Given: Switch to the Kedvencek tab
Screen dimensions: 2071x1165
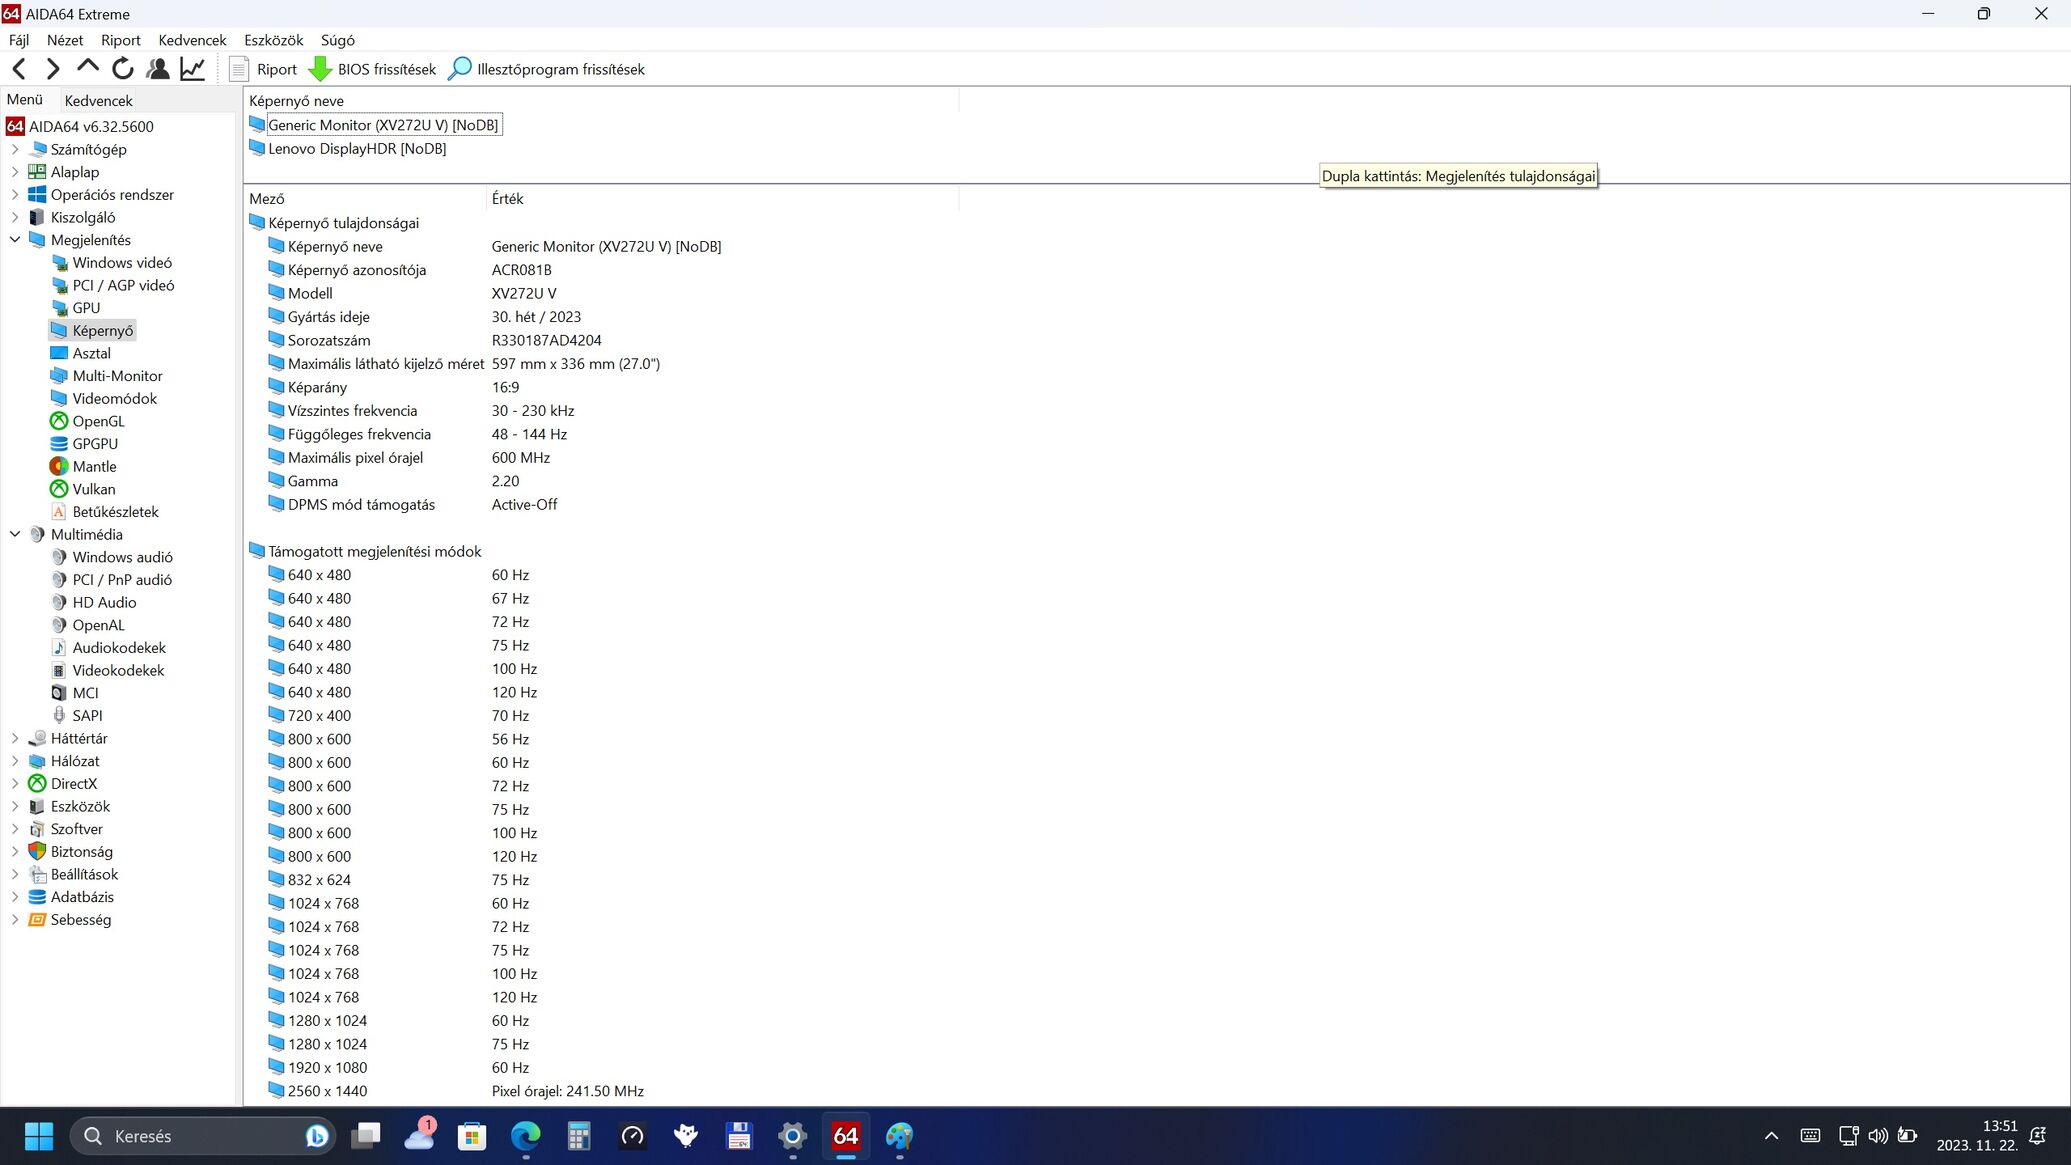Looking at the screenshot, I should (x=98, y=100).
